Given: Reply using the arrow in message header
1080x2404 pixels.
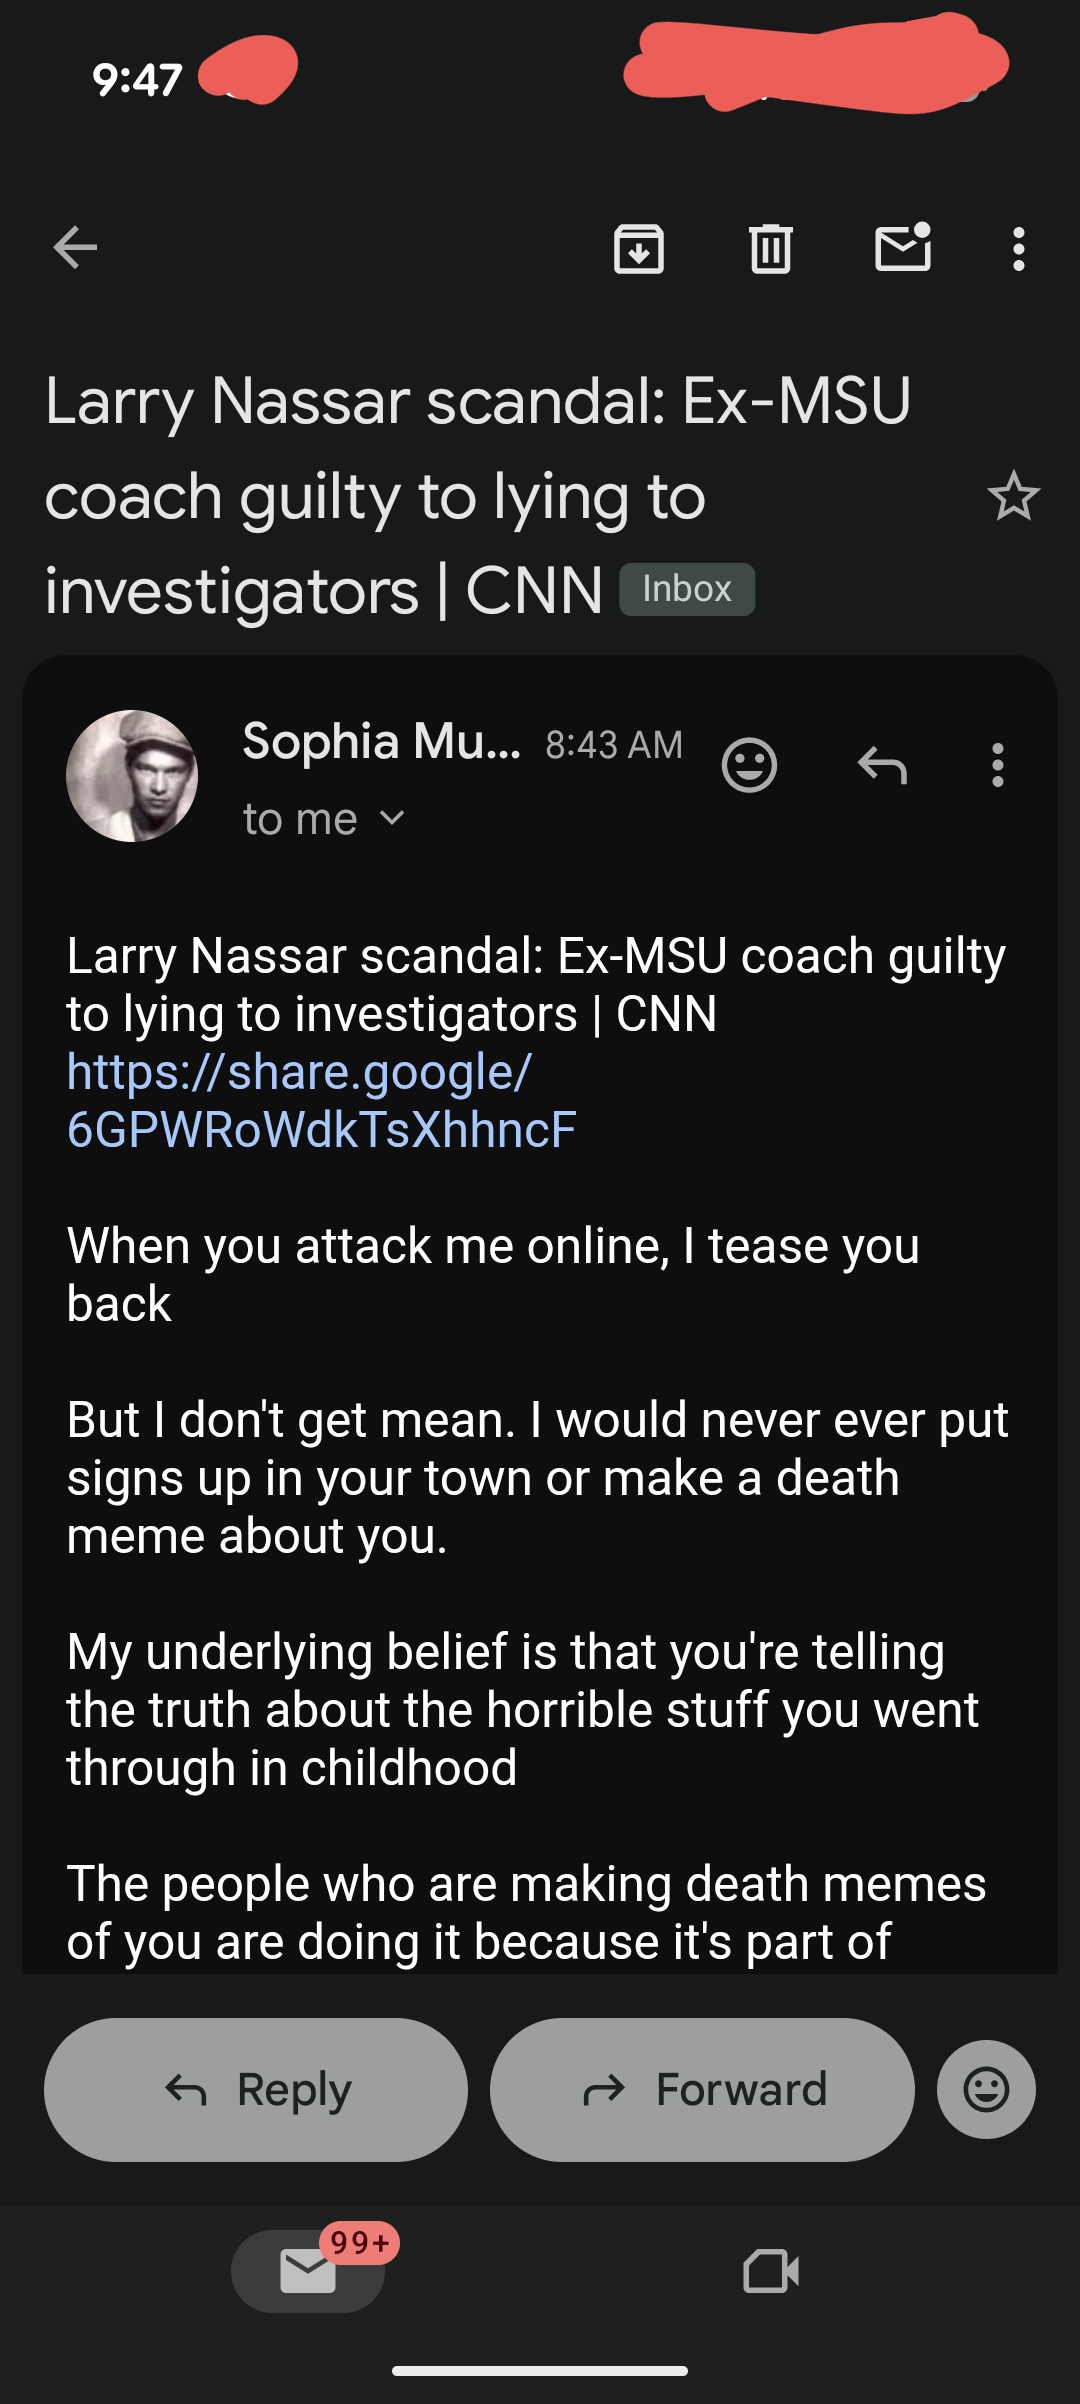Looking at the screenshot, I should tap(882, 766).
